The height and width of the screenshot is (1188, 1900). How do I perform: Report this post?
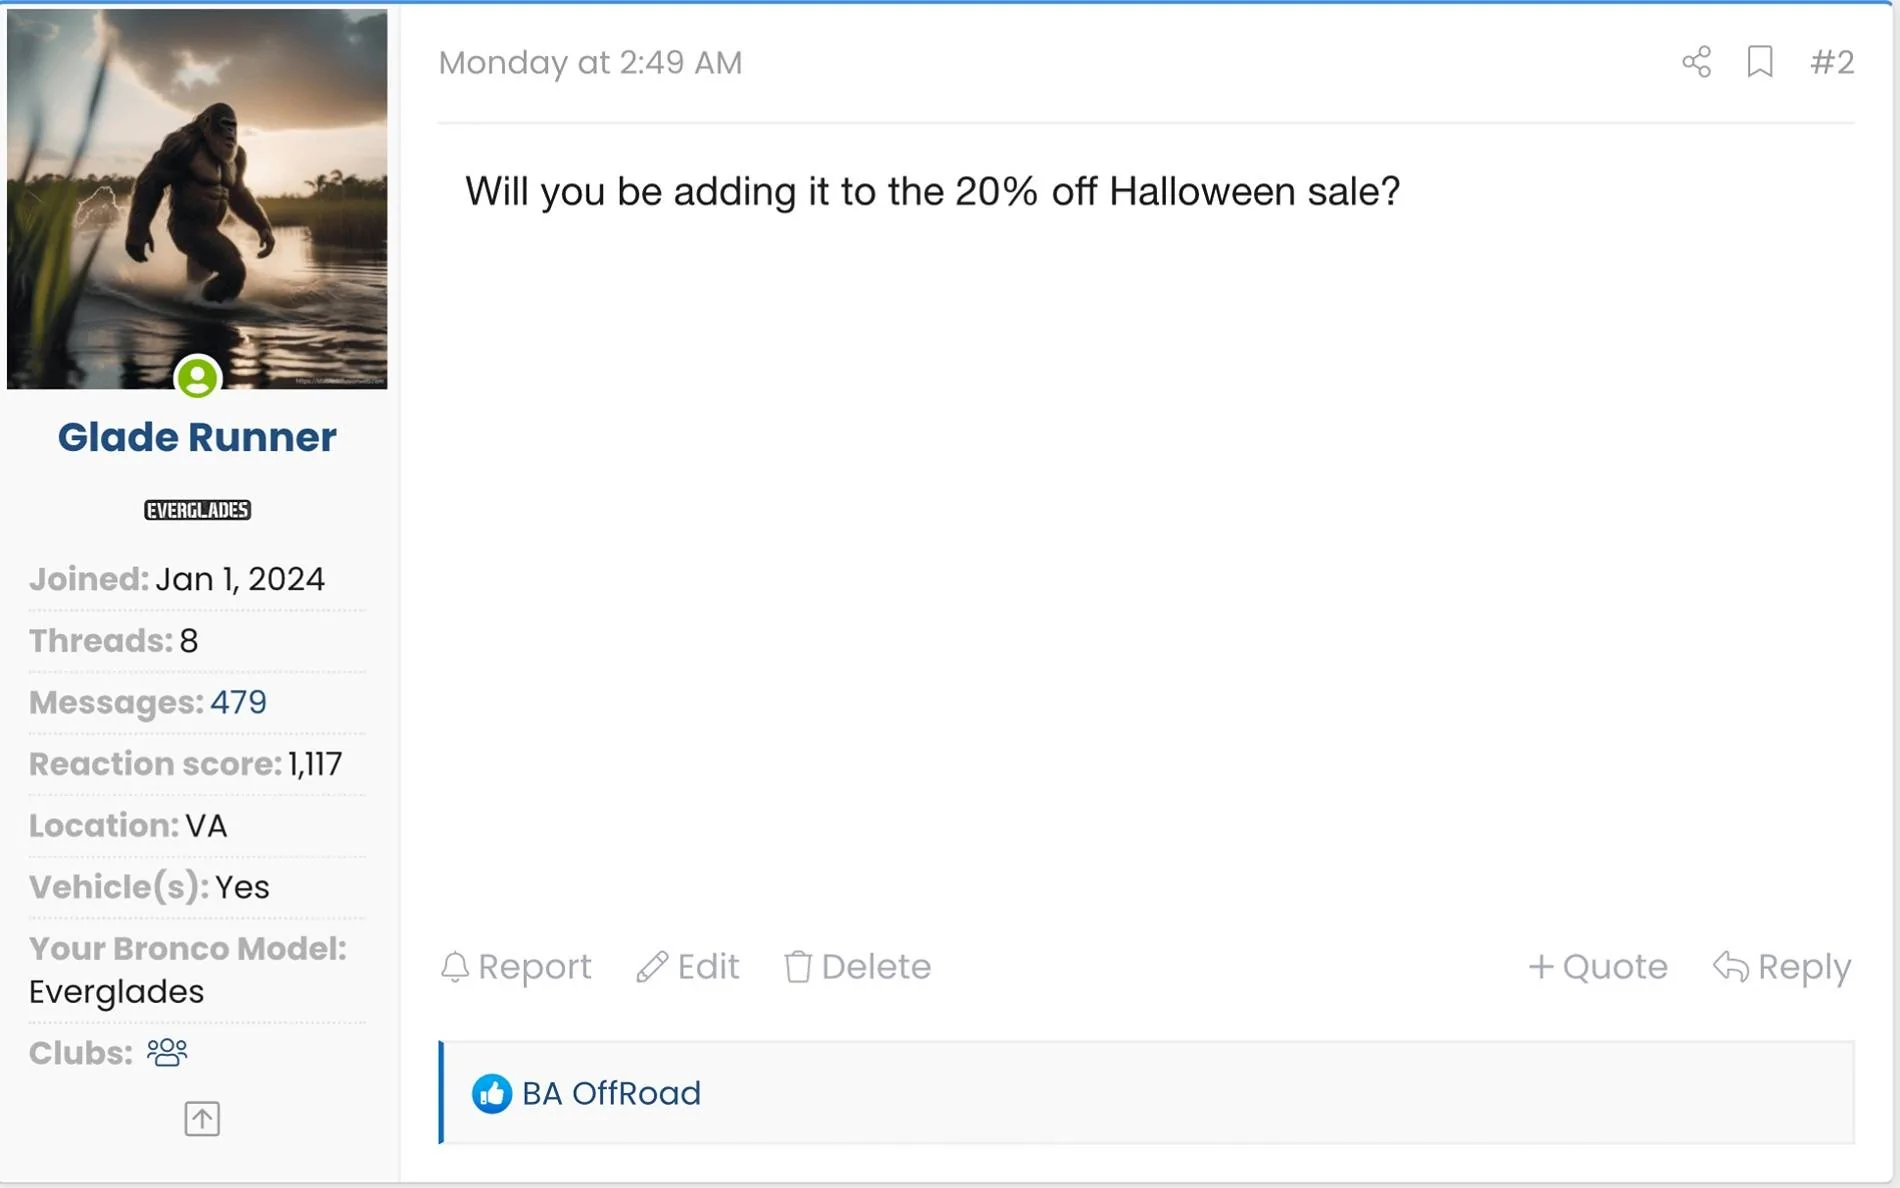coord(516,966)
